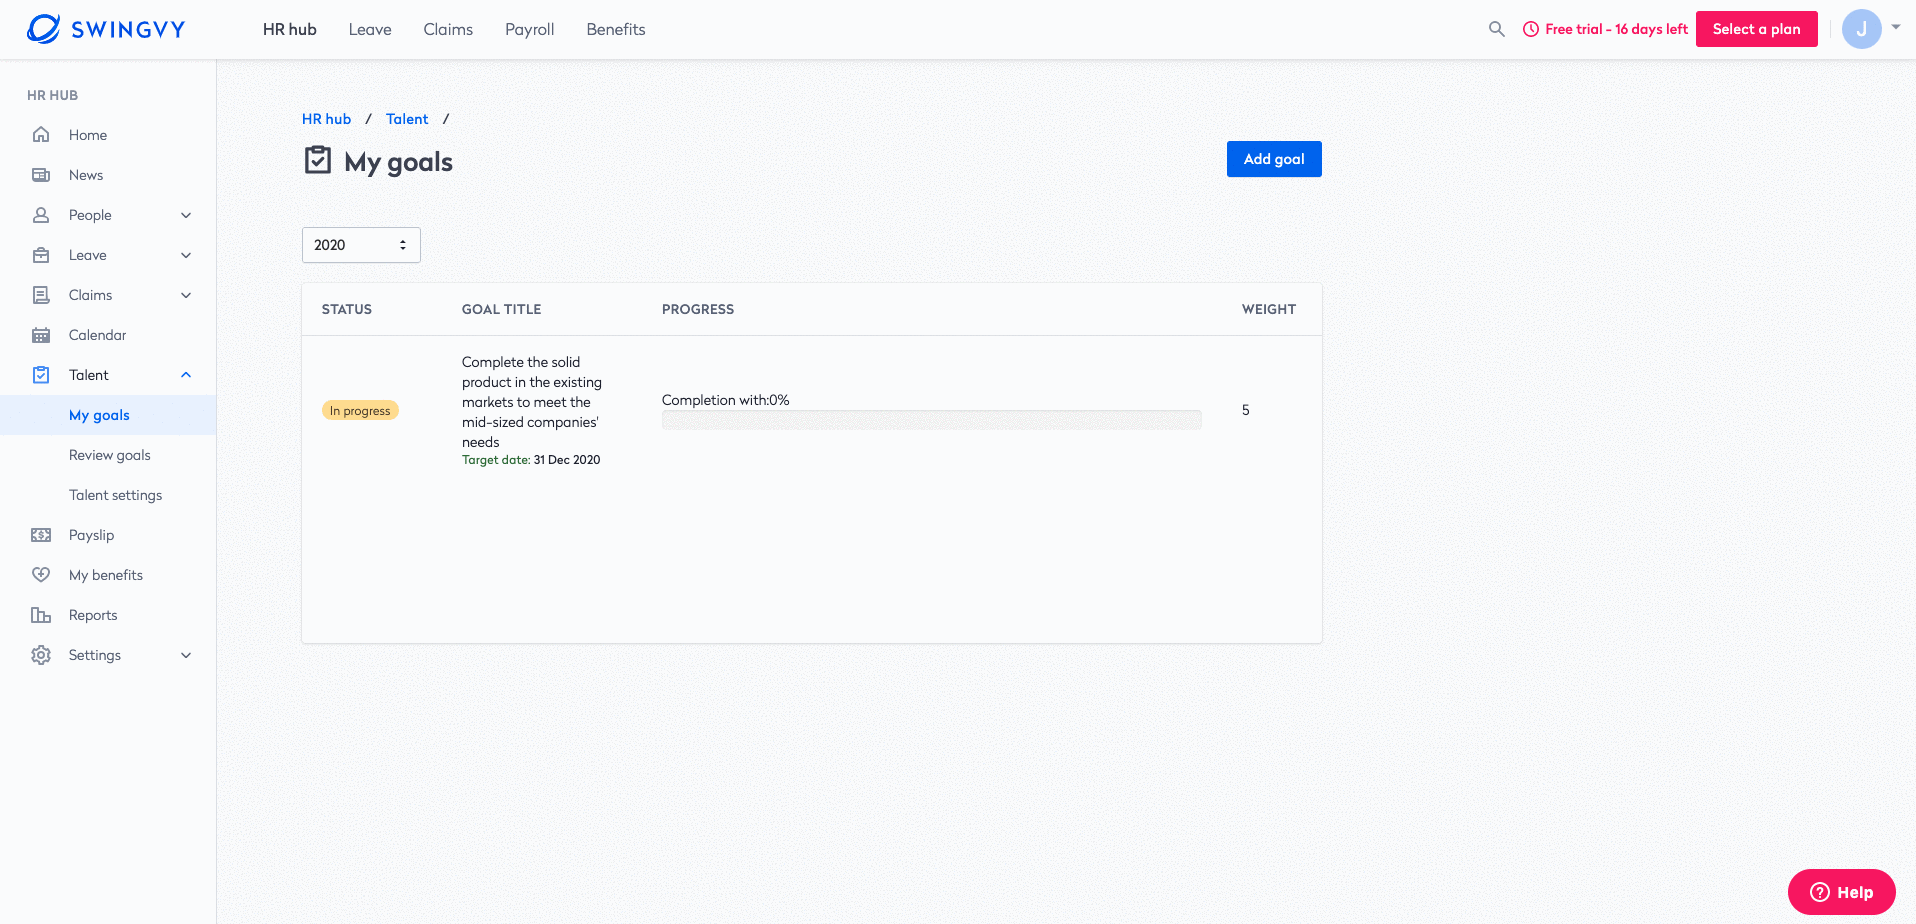Switch to Benefits top tab
The image size is (1916, 924).
click(616, 29)
